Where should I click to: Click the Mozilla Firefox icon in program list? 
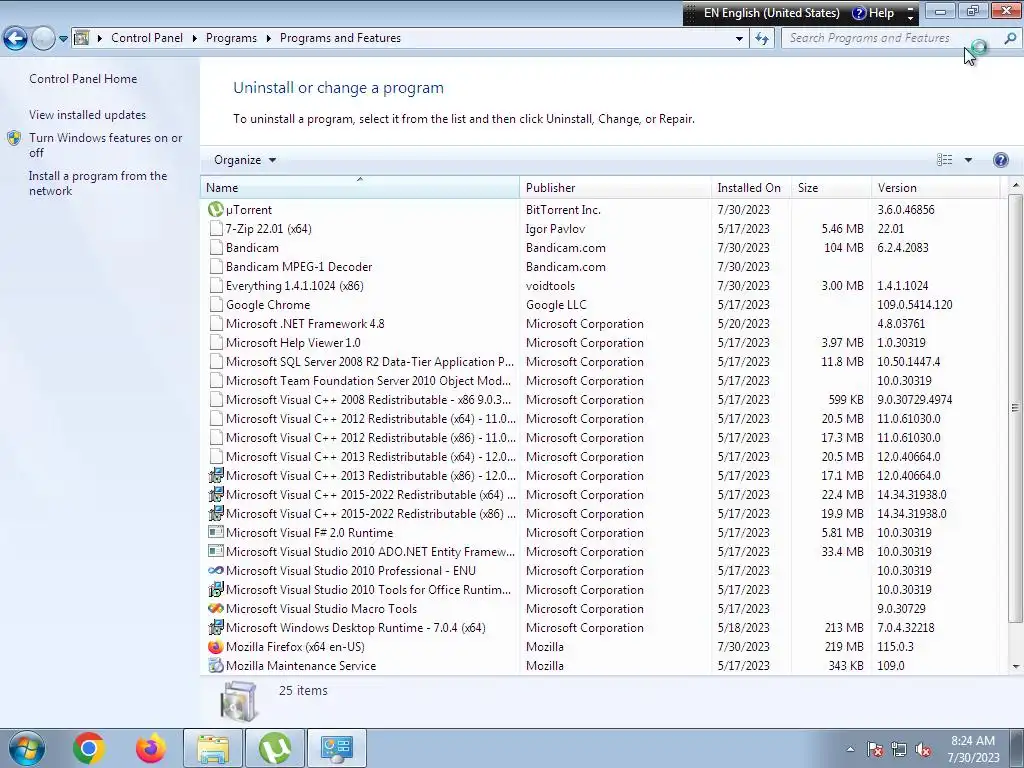pos(216,647)
